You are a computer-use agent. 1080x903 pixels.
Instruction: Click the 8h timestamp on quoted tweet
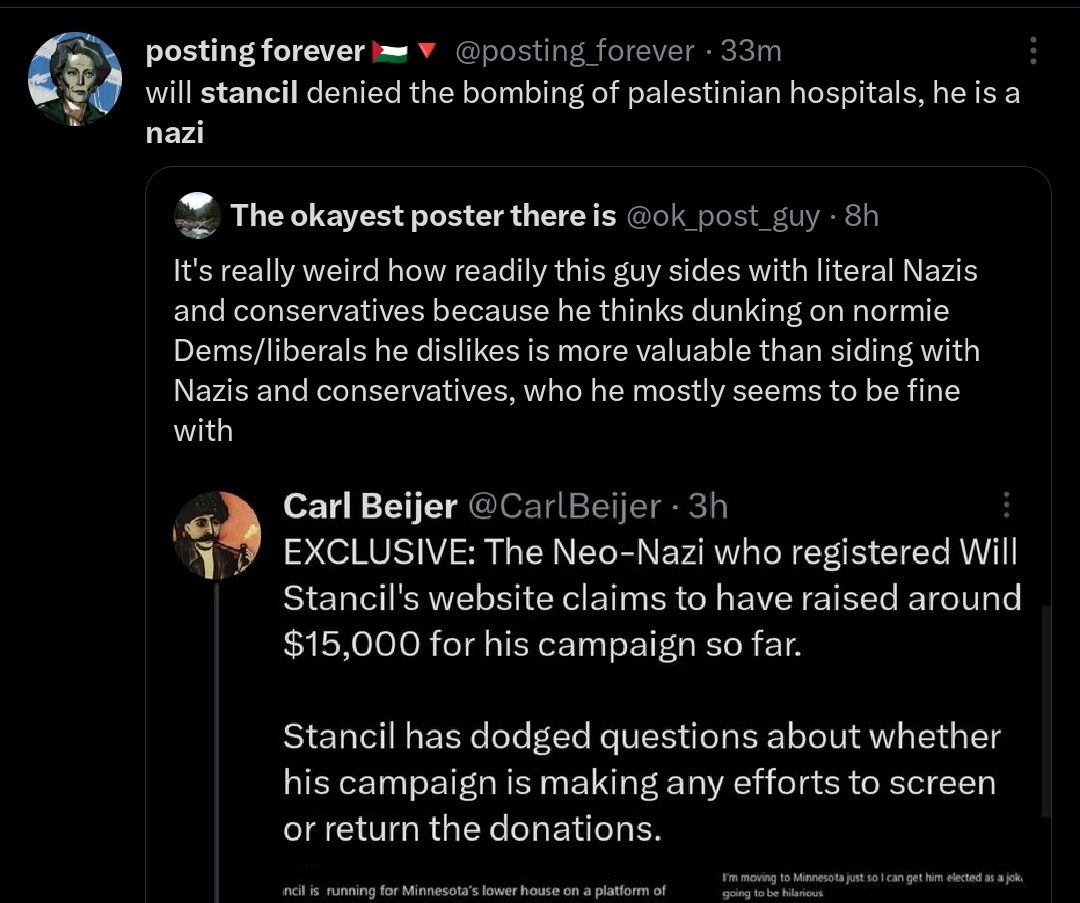point(862,216)
